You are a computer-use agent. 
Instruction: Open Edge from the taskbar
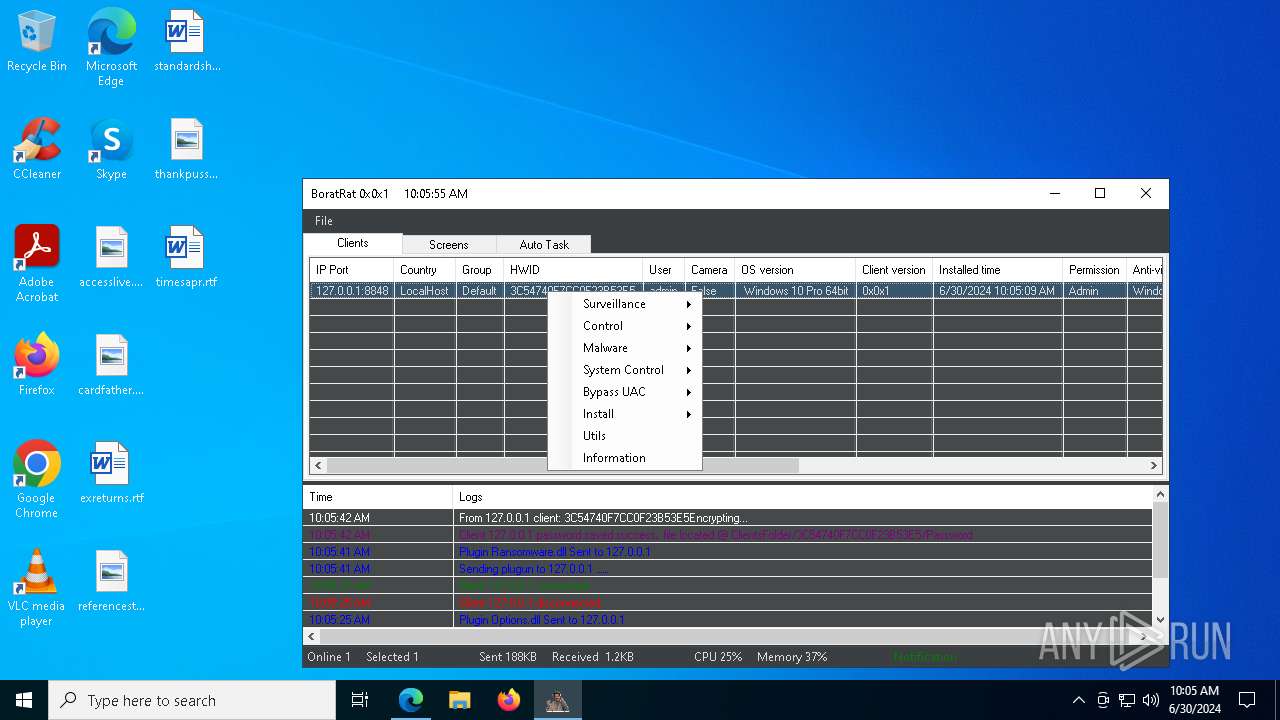411,700
